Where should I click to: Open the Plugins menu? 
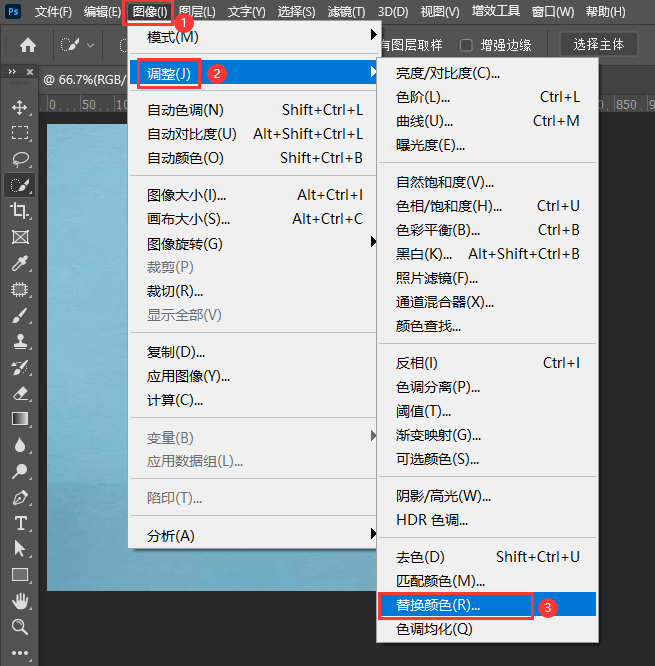[x=496, y=11]
